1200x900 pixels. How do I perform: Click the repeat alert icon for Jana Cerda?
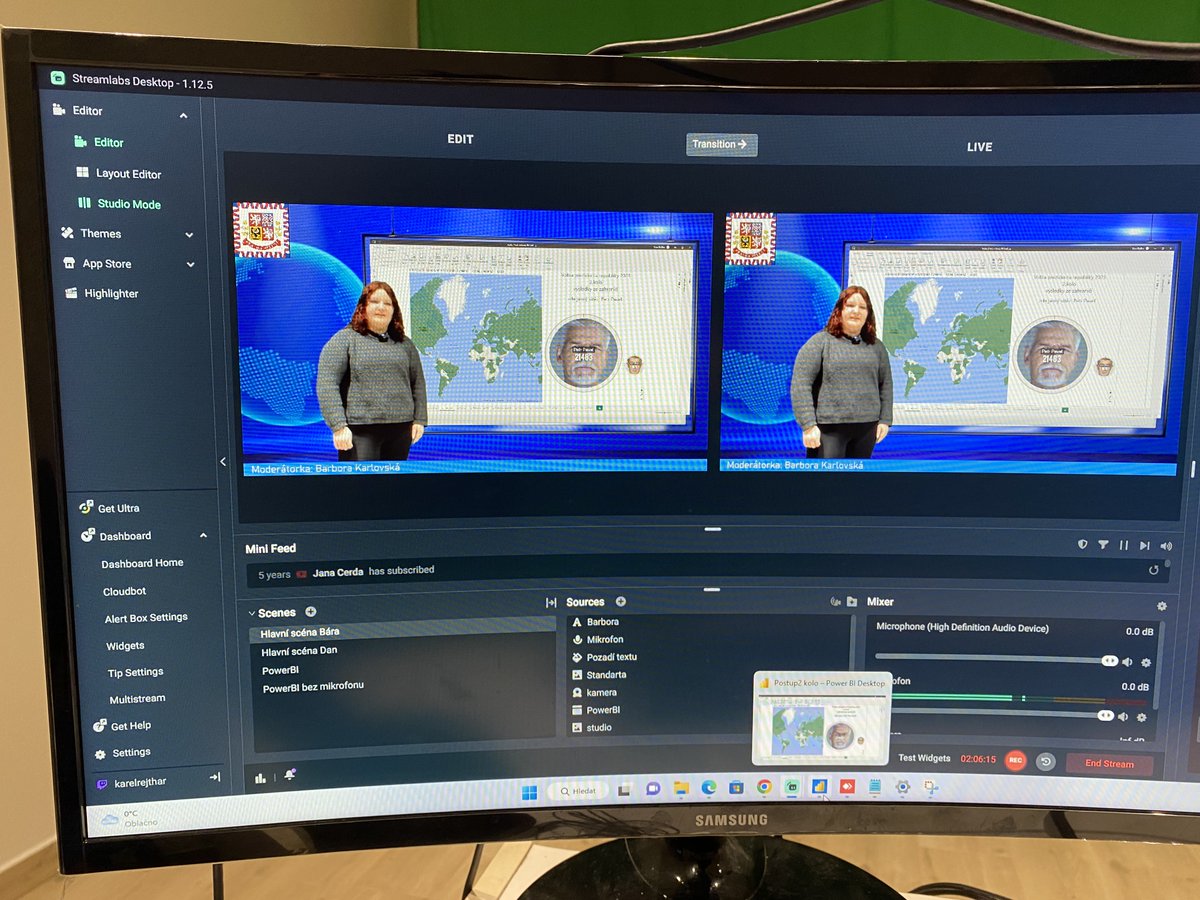click(x=1154, y=570)
